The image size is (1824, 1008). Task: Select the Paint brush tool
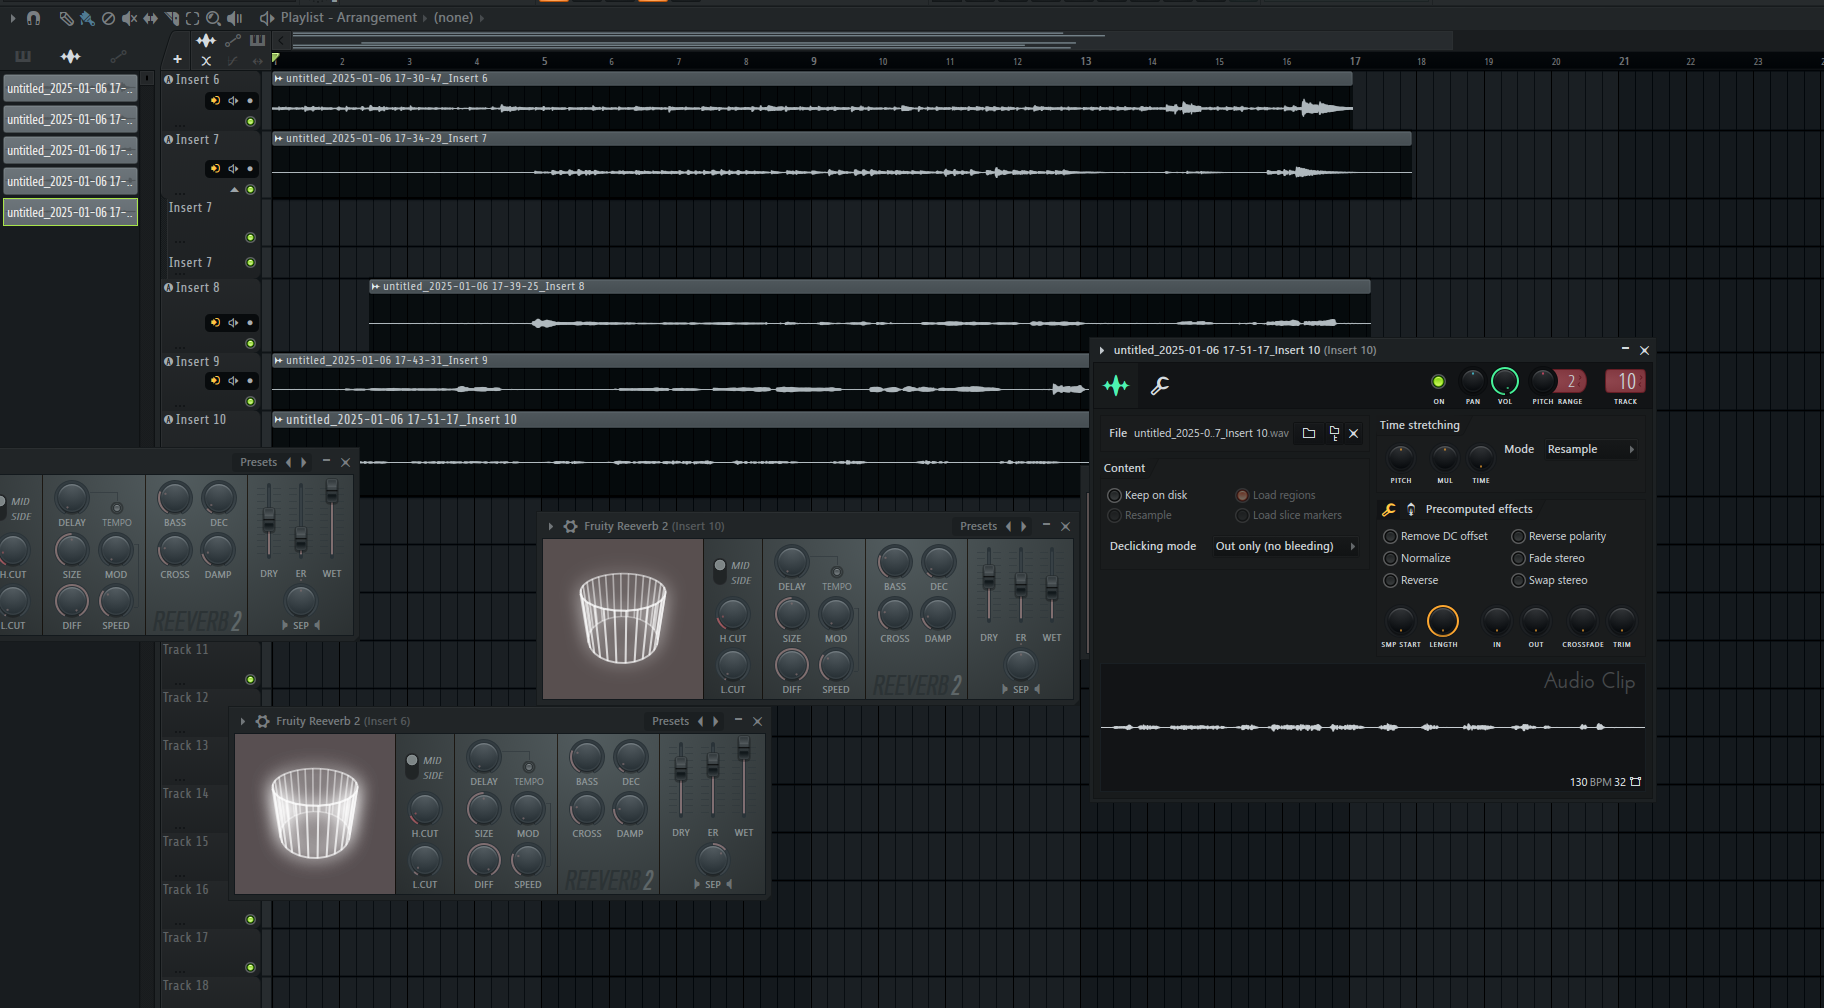tap(87, 18)
